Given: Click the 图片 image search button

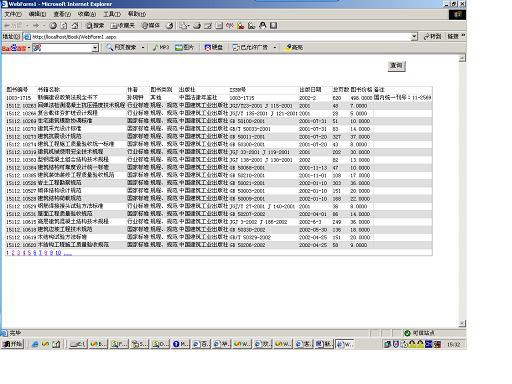Looking at the screenshot, I should coord(184,47).
